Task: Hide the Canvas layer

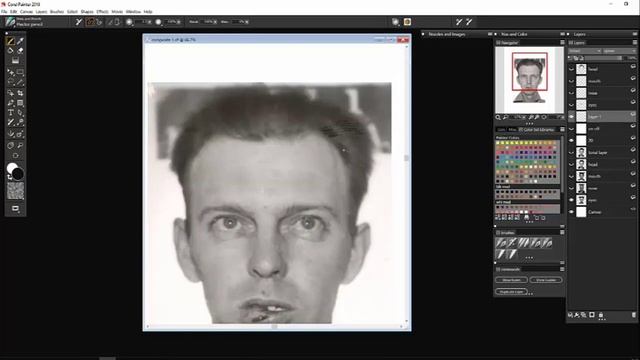Action: 571,212
